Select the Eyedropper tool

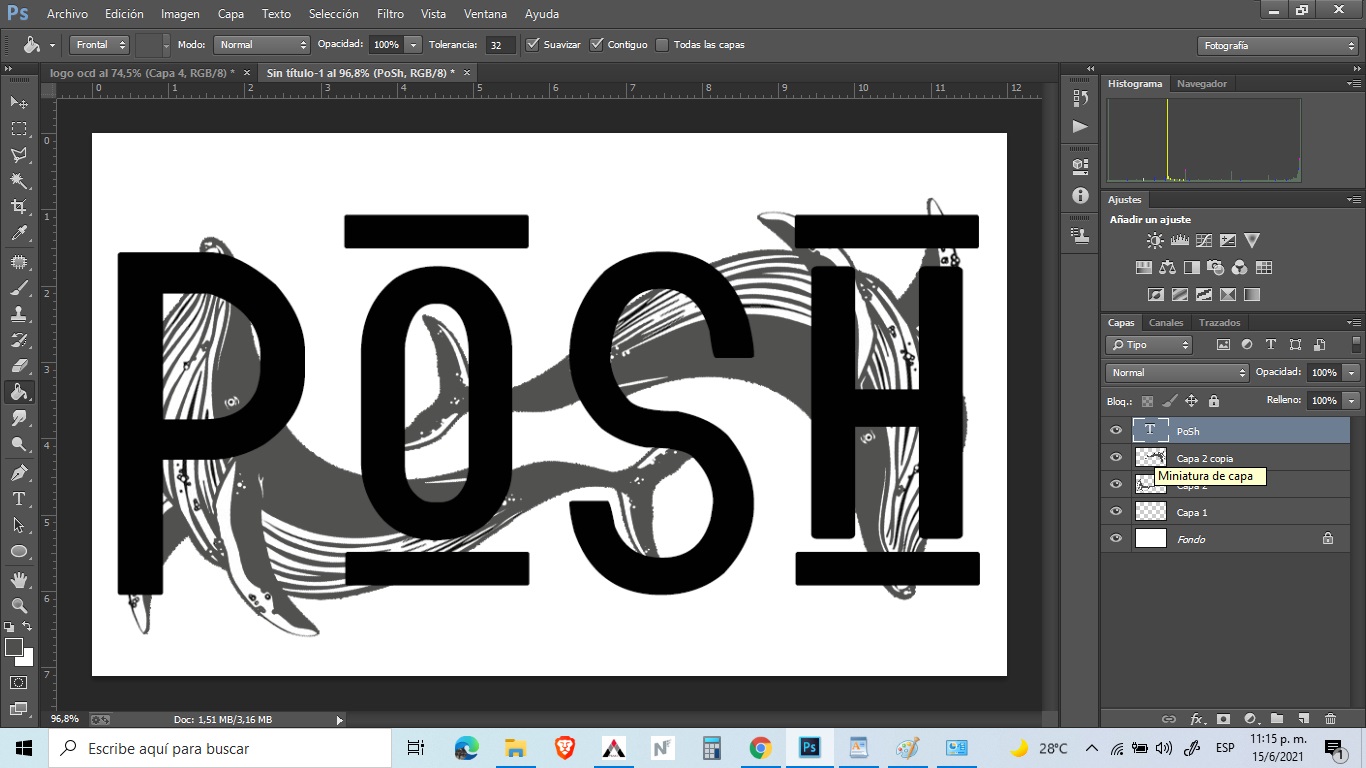click(x=19, y=233)
